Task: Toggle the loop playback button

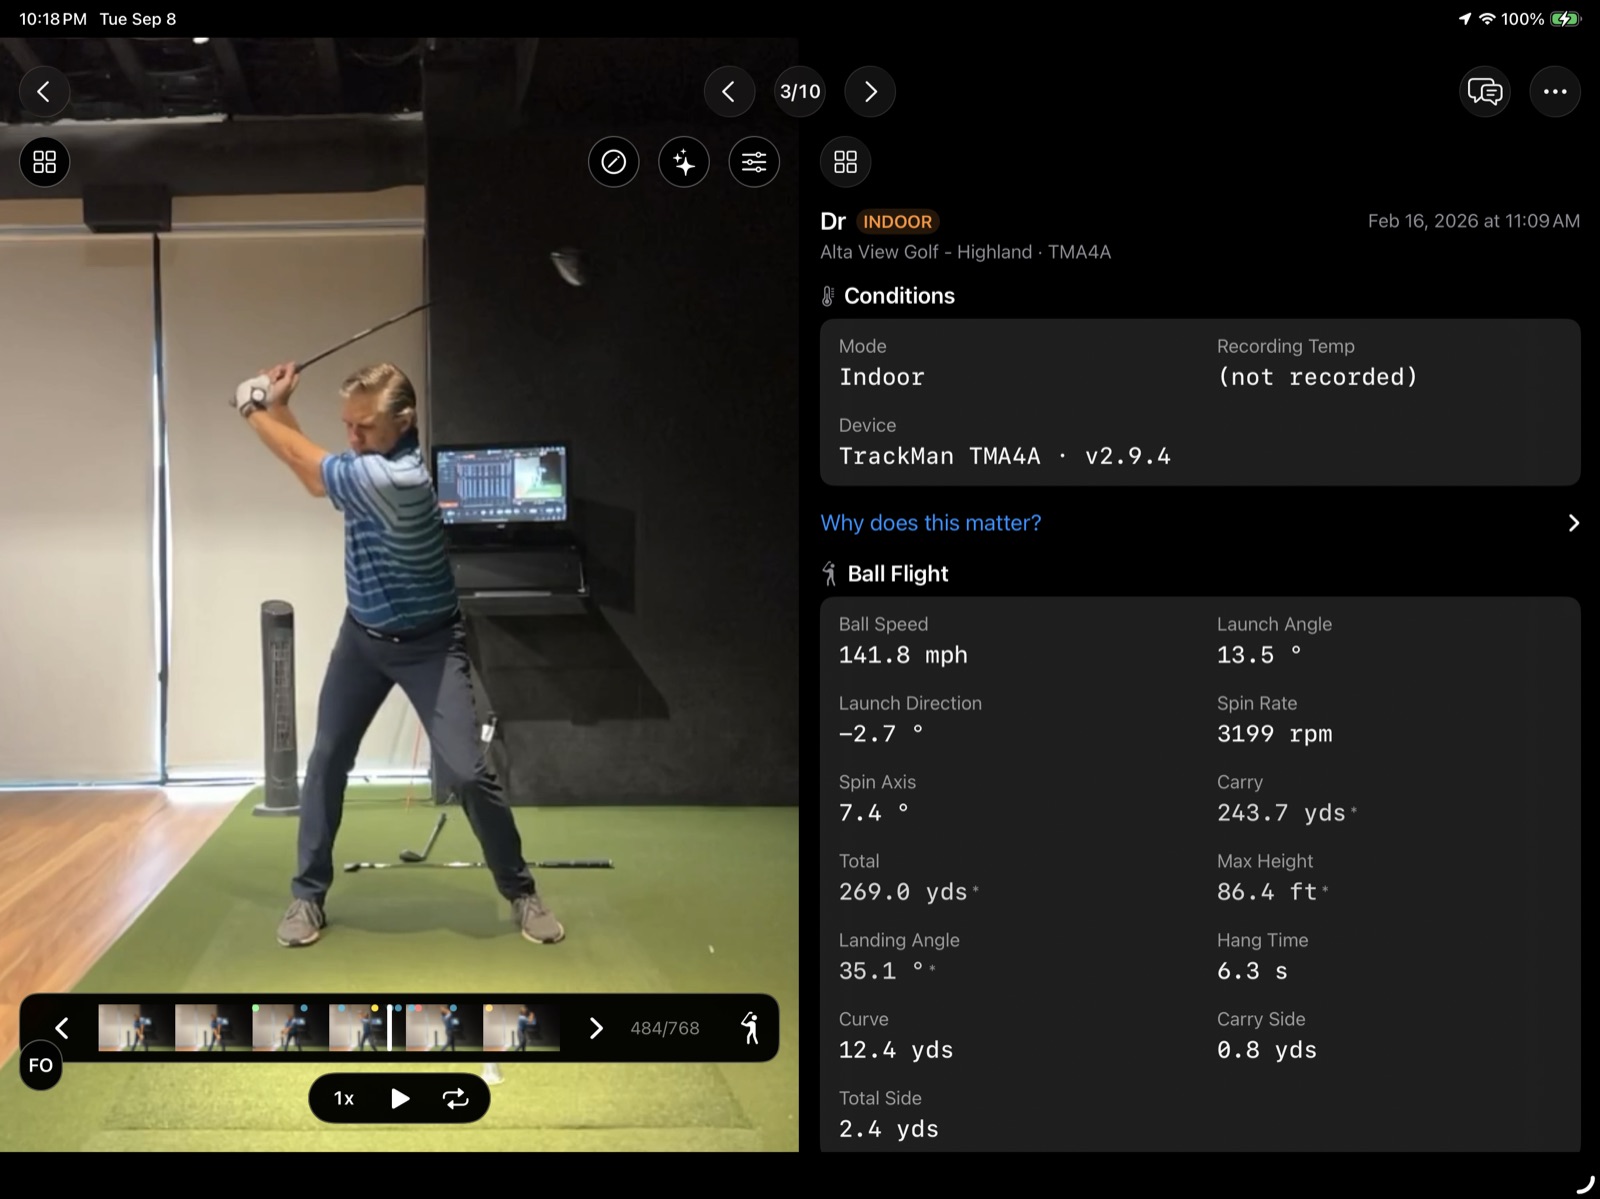Action: (456, 1099)
